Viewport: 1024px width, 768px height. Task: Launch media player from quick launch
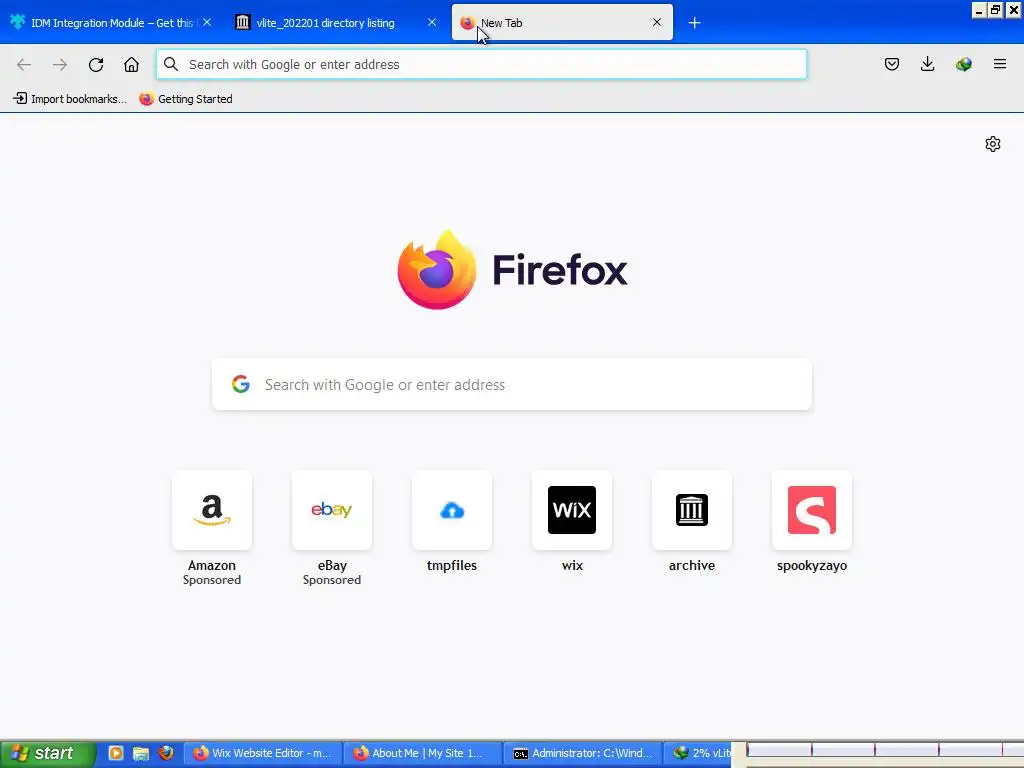point(116,753)
